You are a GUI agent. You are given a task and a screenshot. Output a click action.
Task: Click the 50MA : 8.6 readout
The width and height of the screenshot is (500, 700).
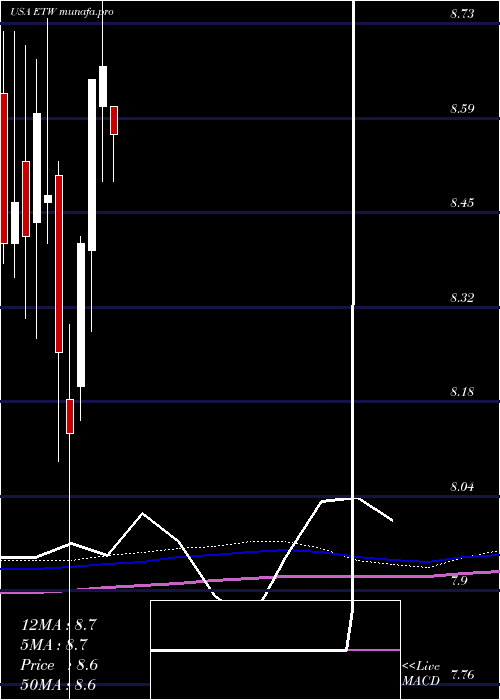[58, 685]
